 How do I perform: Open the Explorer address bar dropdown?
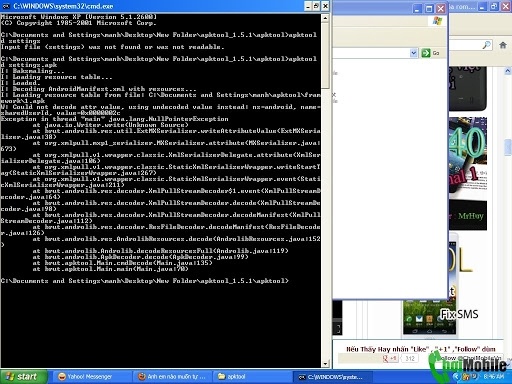[x=414, y=53]
